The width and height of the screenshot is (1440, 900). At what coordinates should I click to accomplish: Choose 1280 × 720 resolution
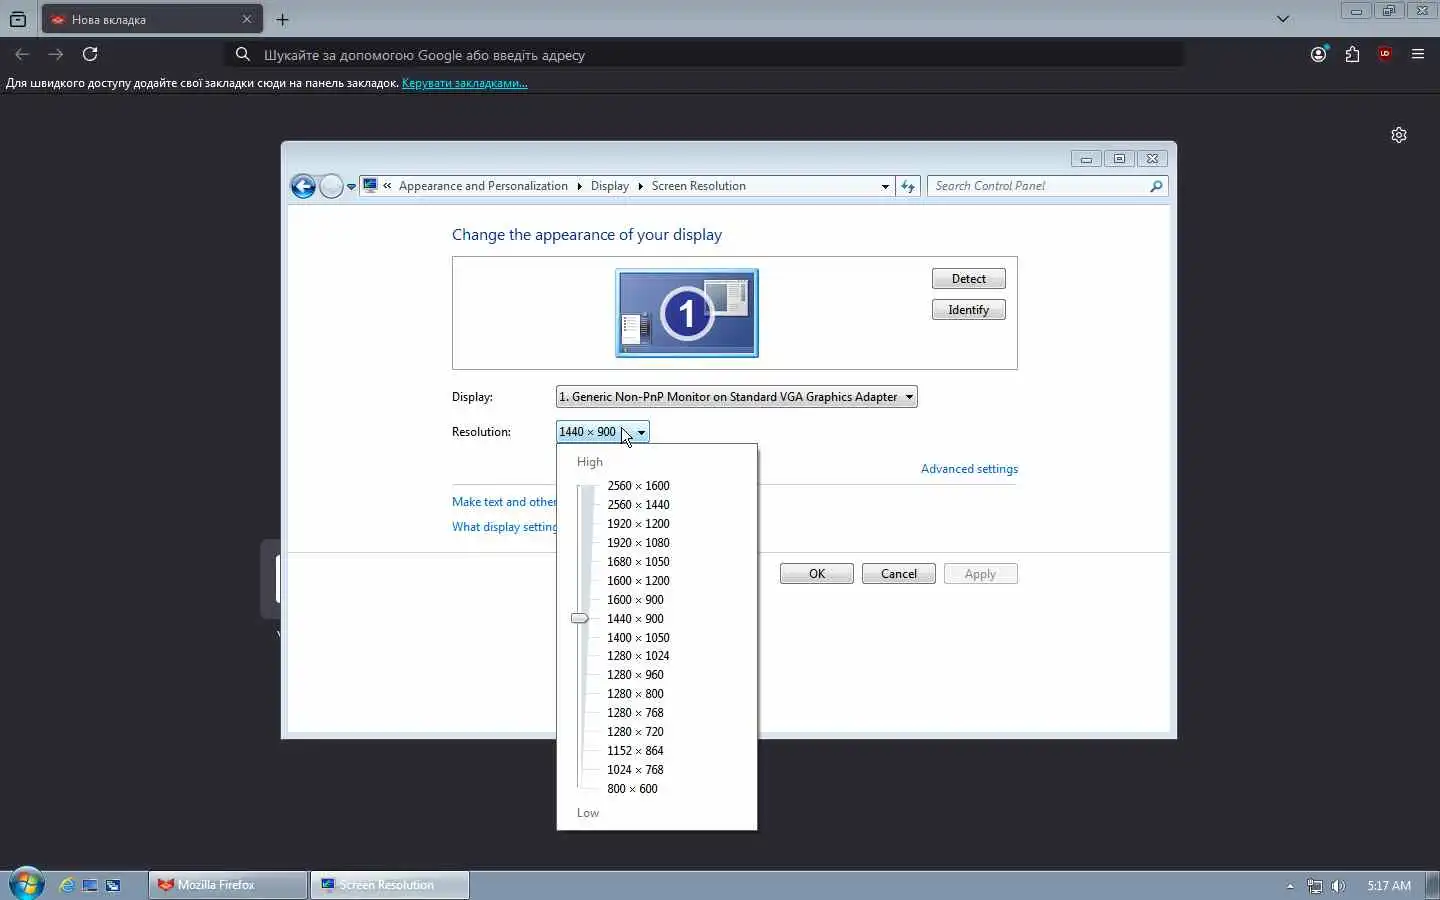point(635,732)
